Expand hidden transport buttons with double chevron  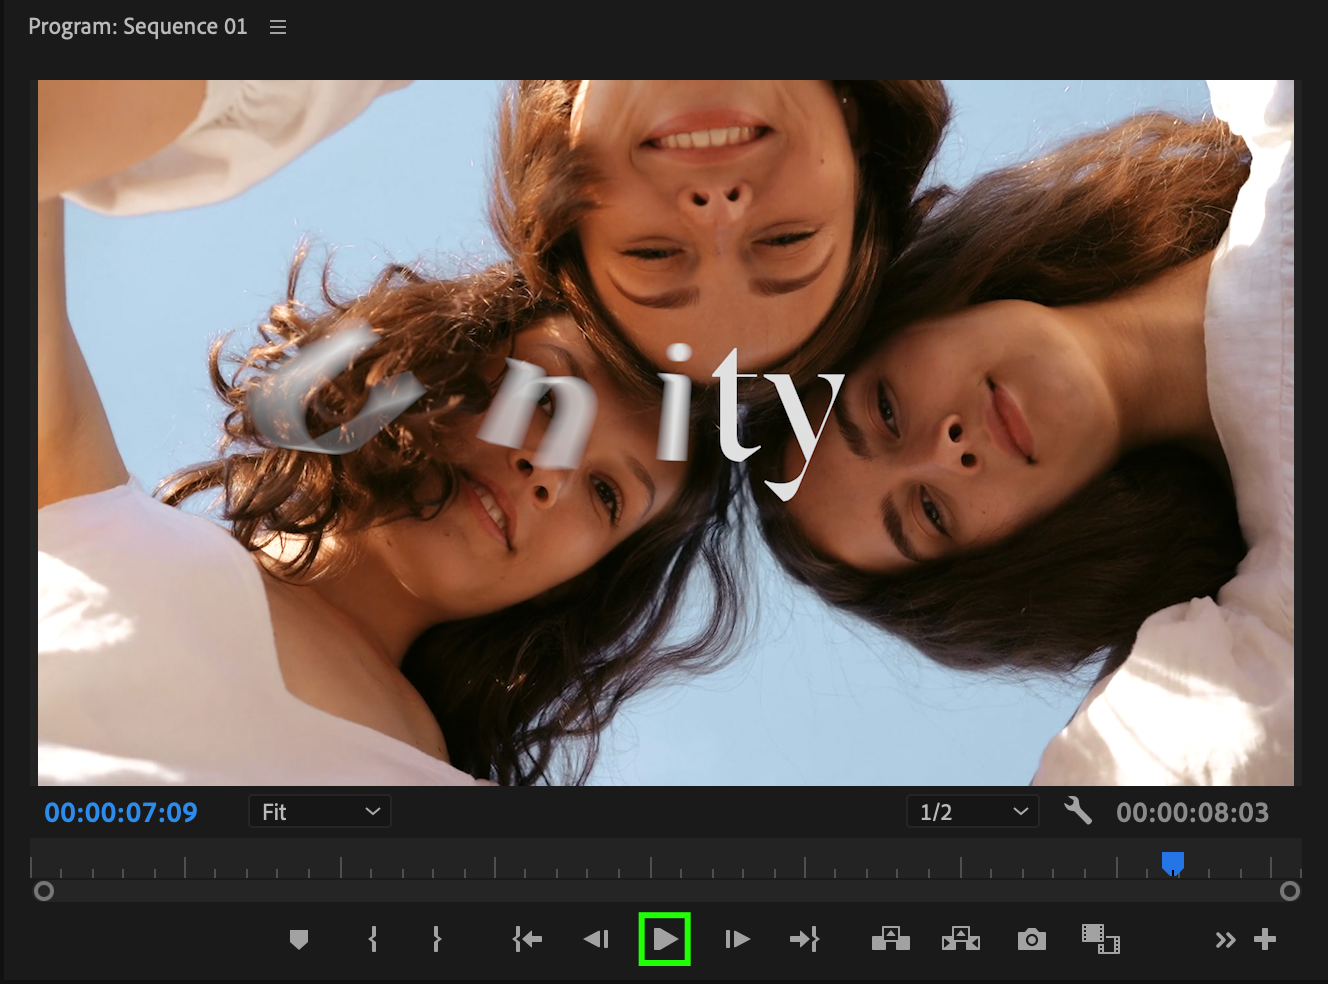[x=1225, y=940]
